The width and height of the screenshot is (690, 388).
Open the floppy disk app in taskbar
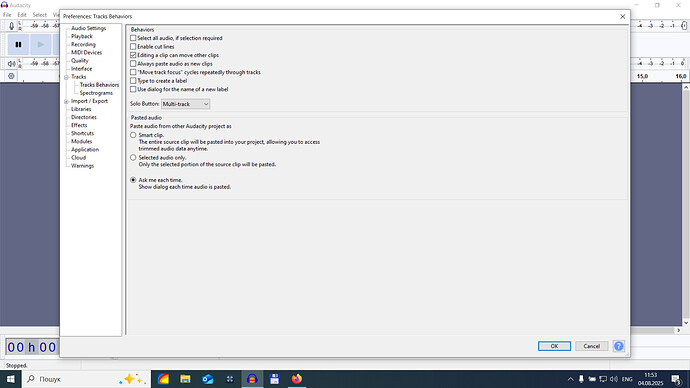click(275, 379)
